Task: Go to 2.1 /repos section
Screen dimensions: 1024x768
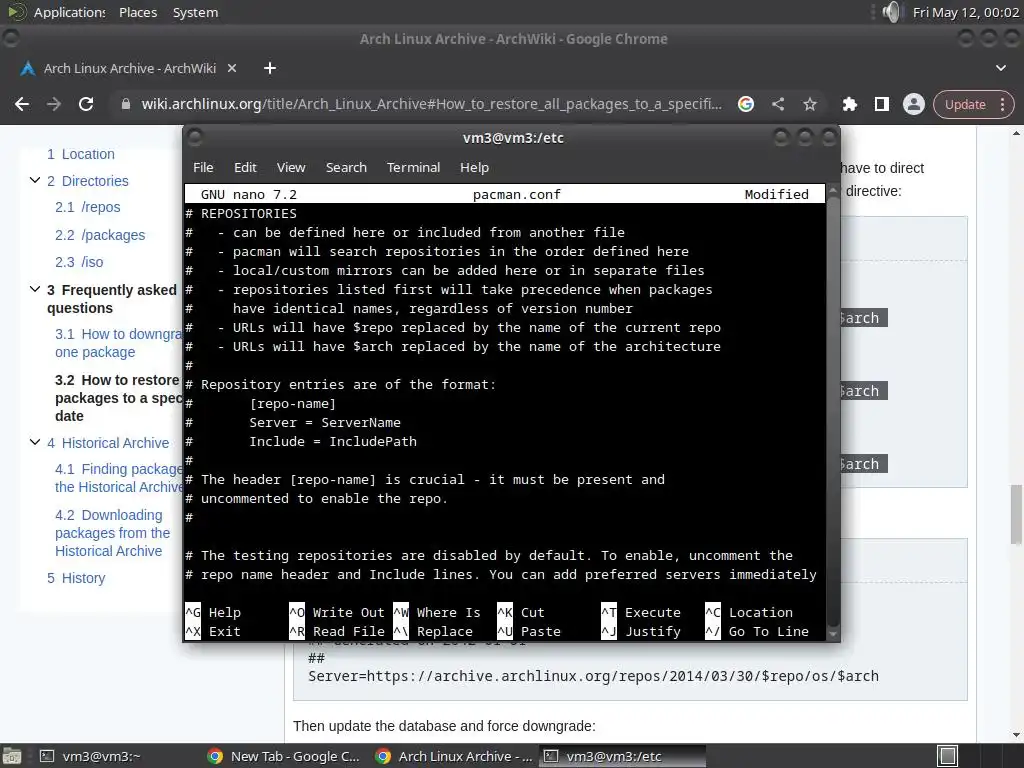Action: (x=88, y=207)
